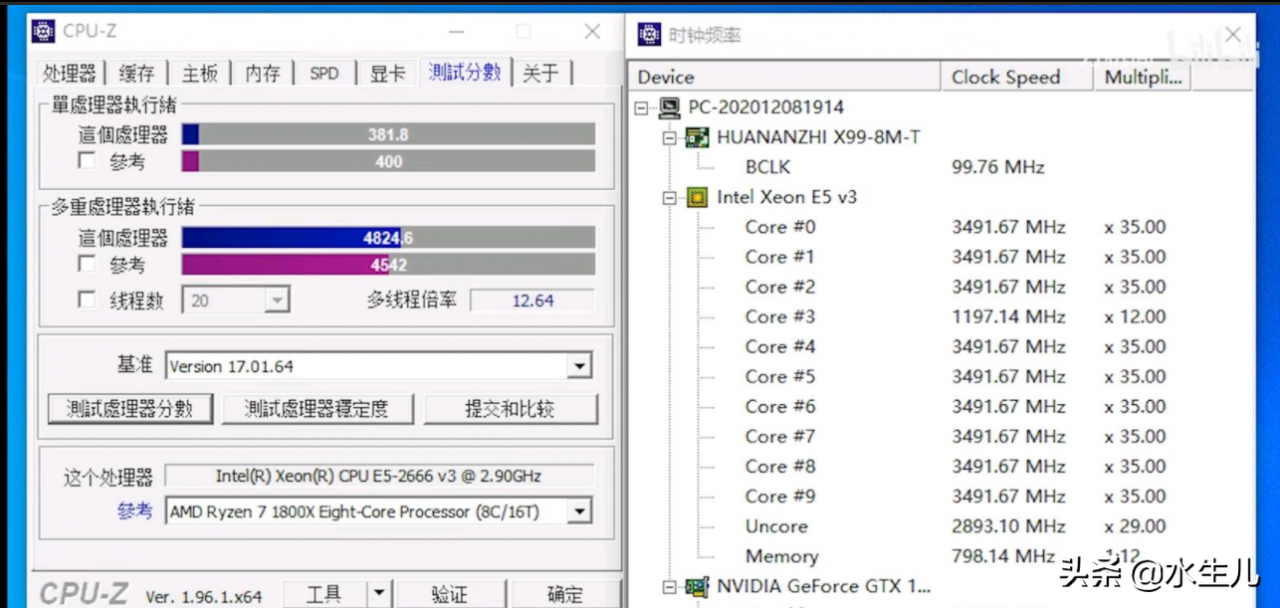1280x608 pixels.
Task: Click the Clock Speed column header
Action: pyautogui.click(x=1017, y=77)
